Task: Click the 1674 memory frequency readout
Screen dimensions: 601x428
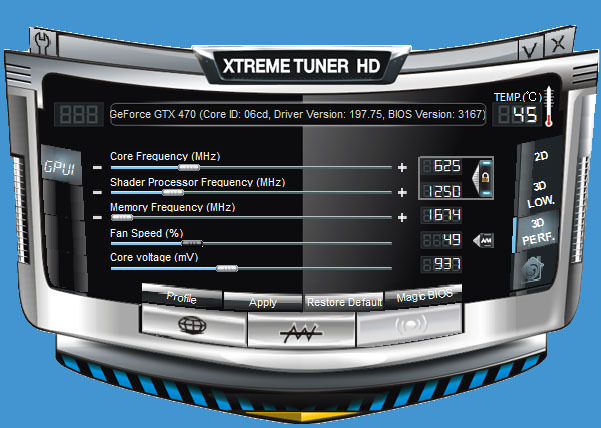Action: click(x=442, y=215)
